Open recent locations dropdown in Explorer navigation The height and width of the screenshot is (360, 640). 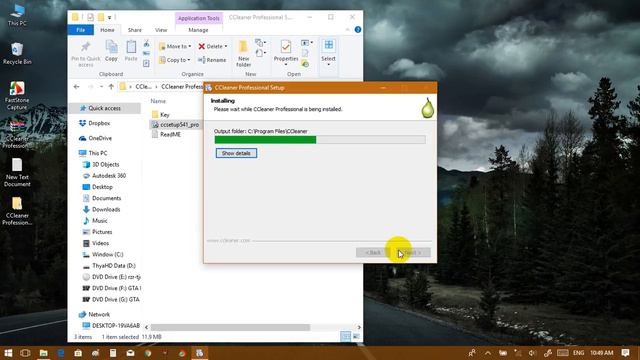tap(101, 87)
